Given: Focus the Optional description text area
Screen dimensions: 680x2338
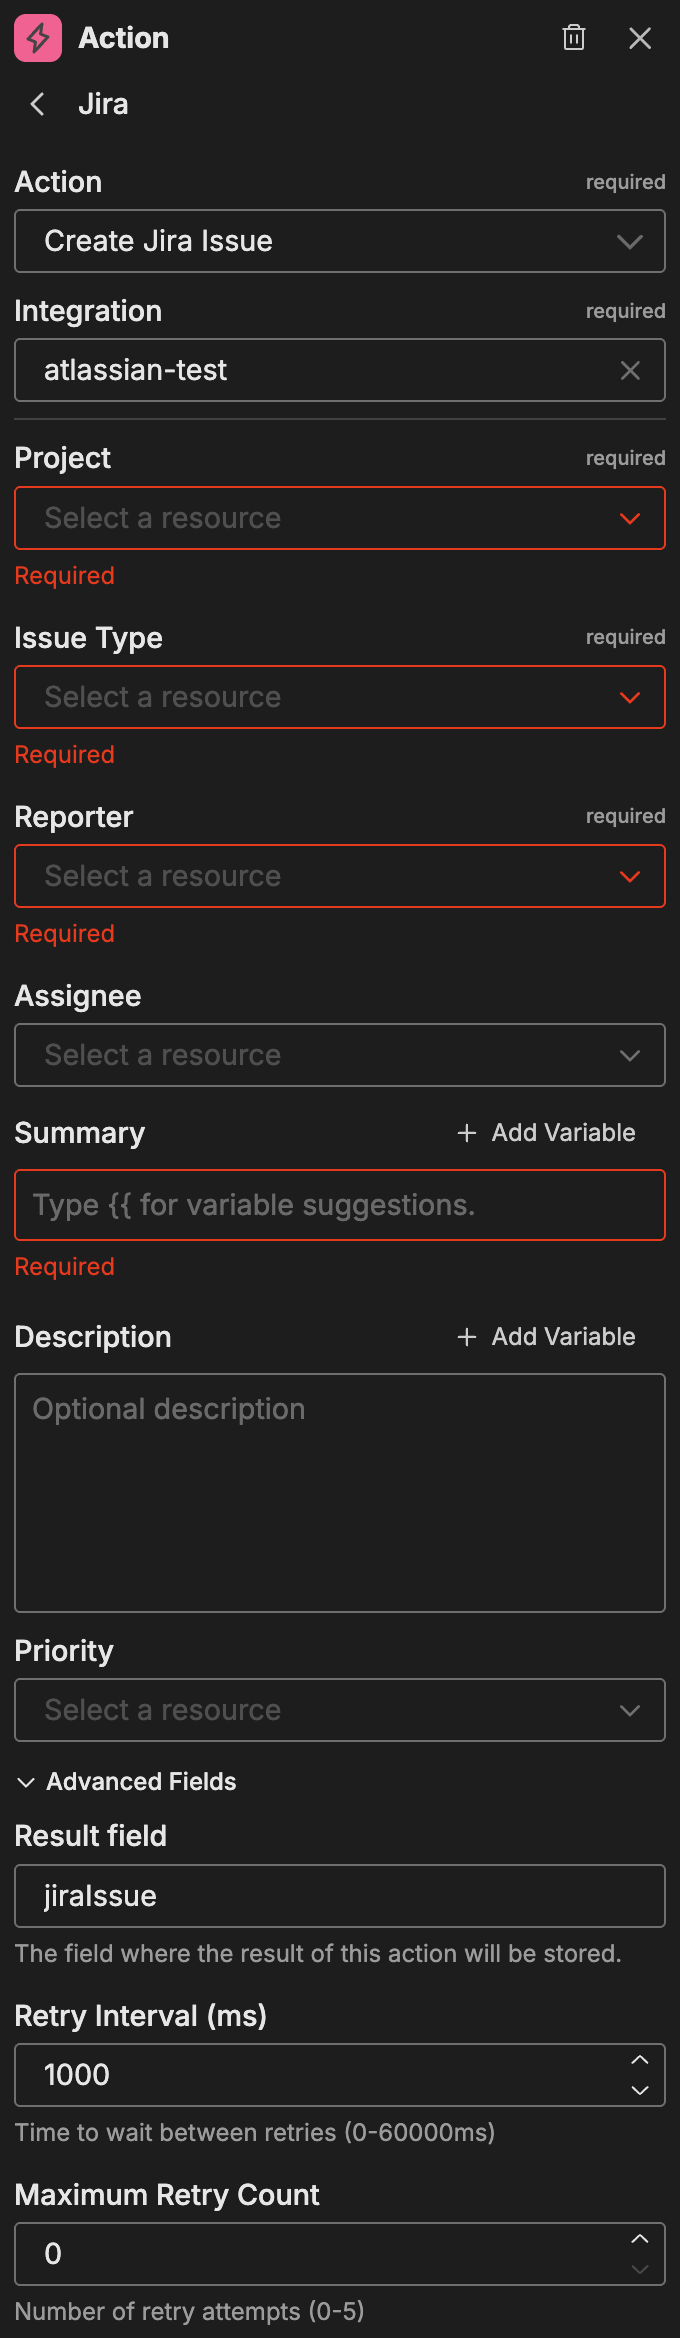Looking at the screenshot, I should [x=340, y=1492].
